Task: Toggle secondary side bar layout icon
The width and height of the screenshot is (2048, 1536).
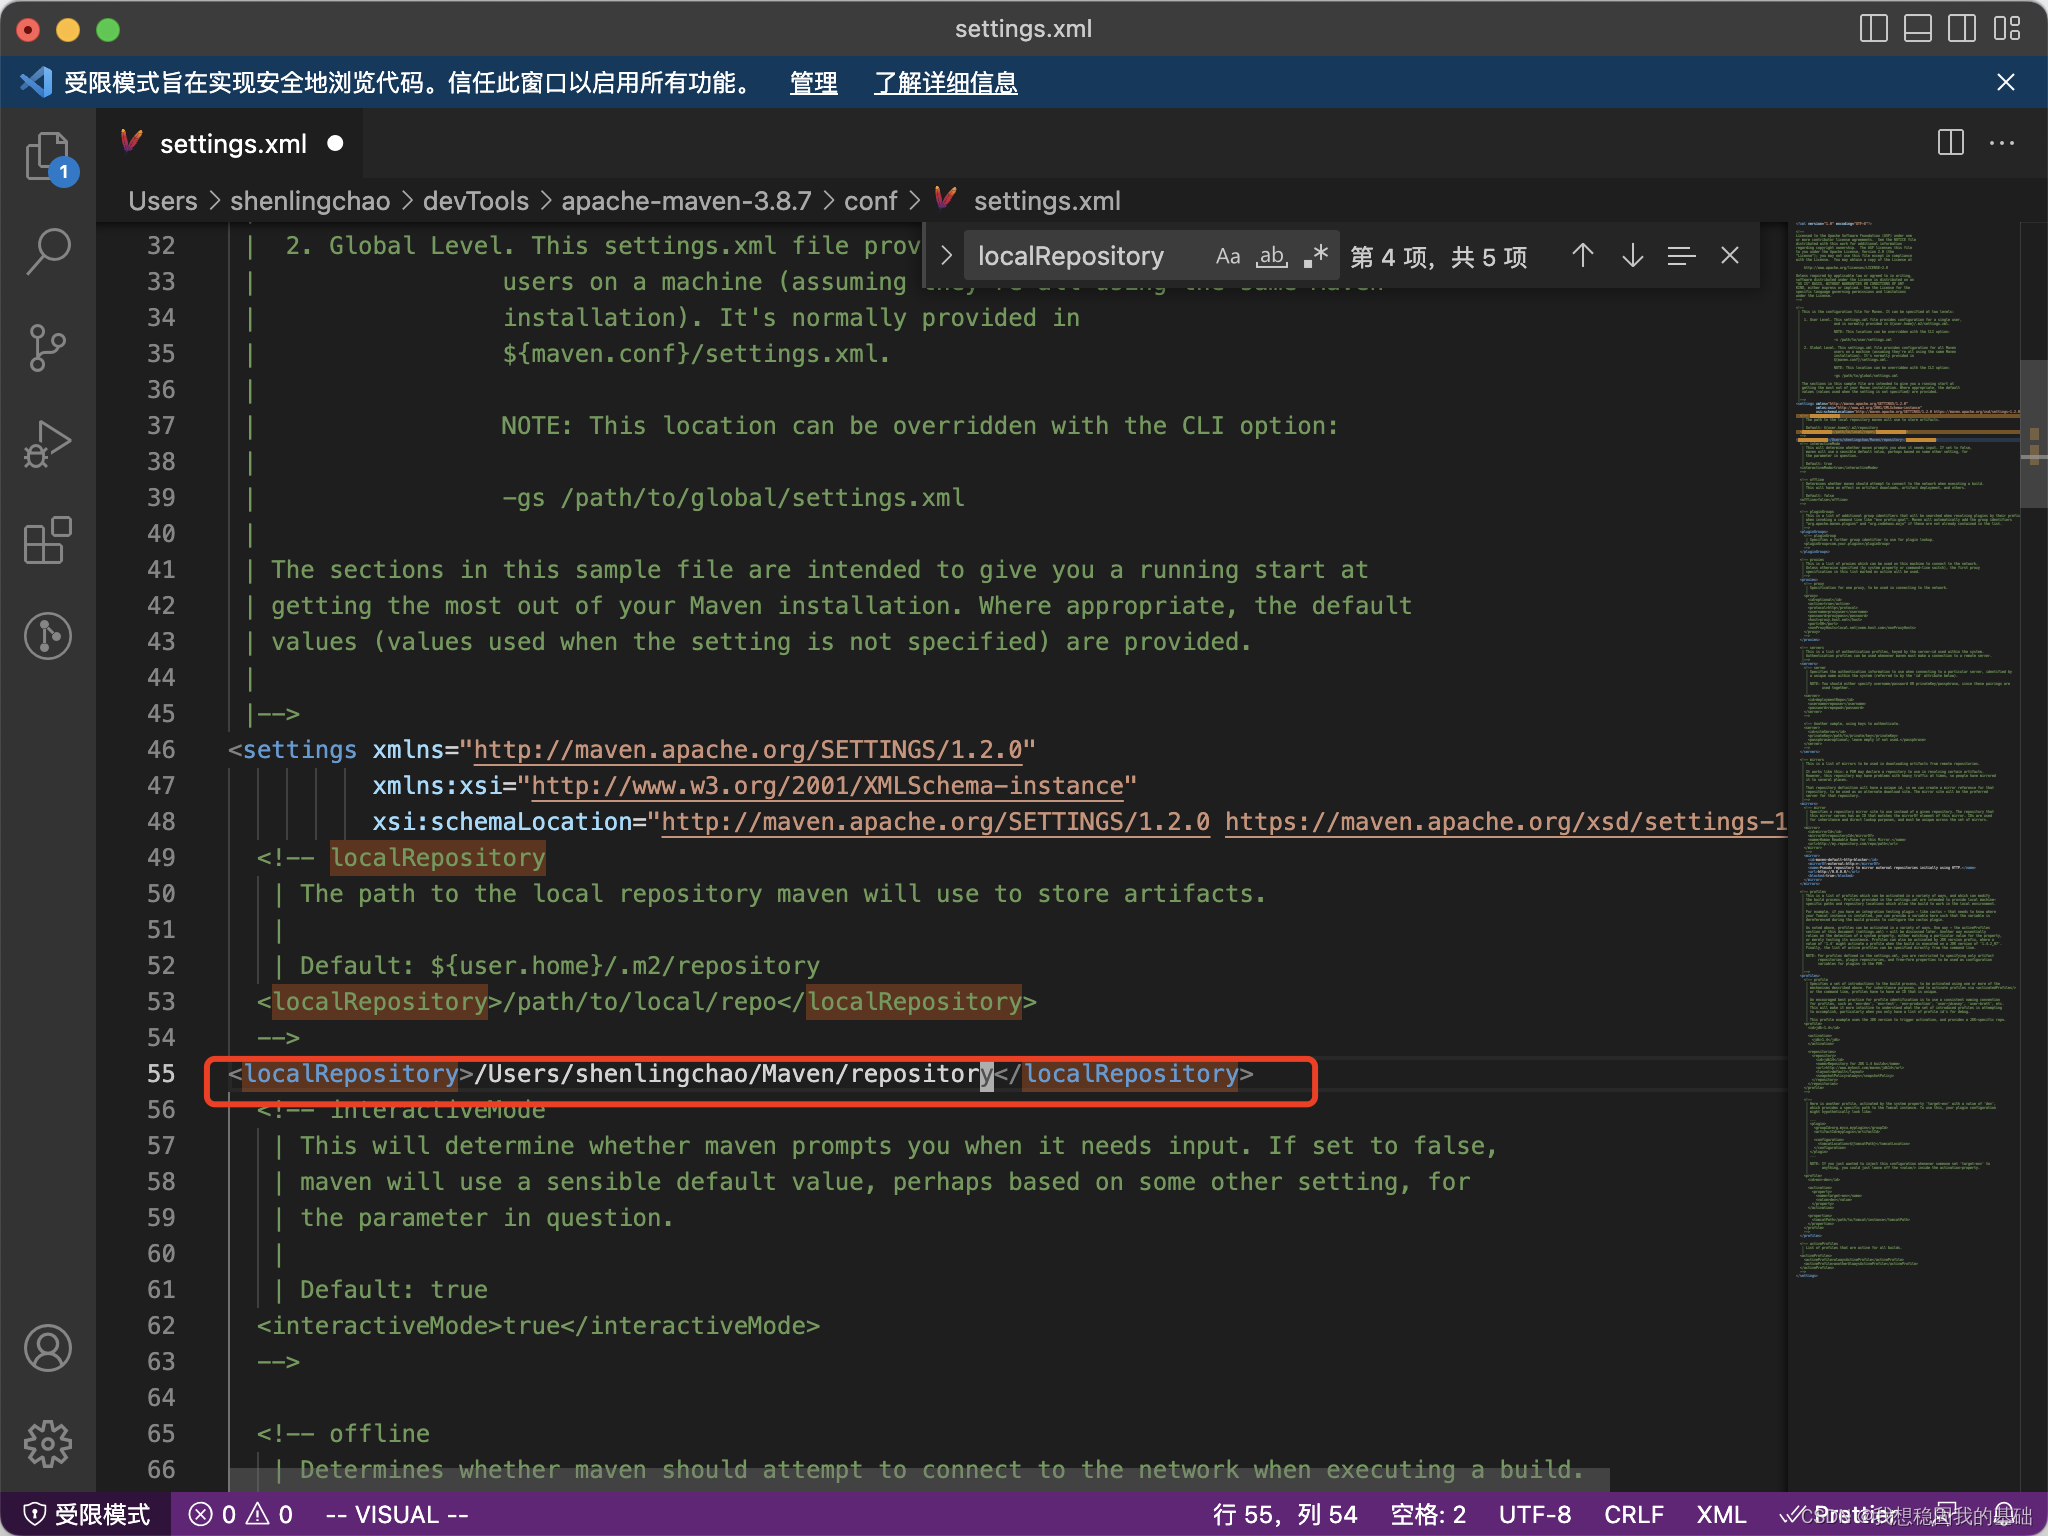Action: click(x=1961, y=29)
